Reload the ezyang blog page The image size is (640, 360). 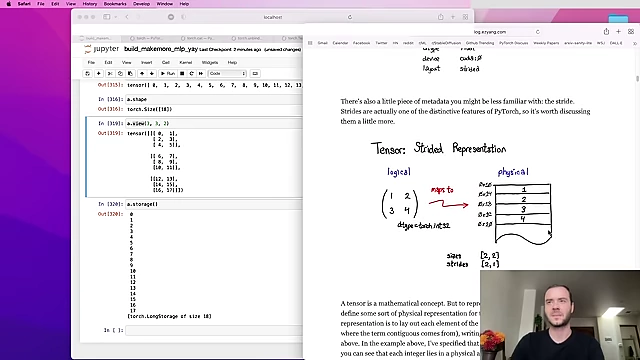point(538,32)
